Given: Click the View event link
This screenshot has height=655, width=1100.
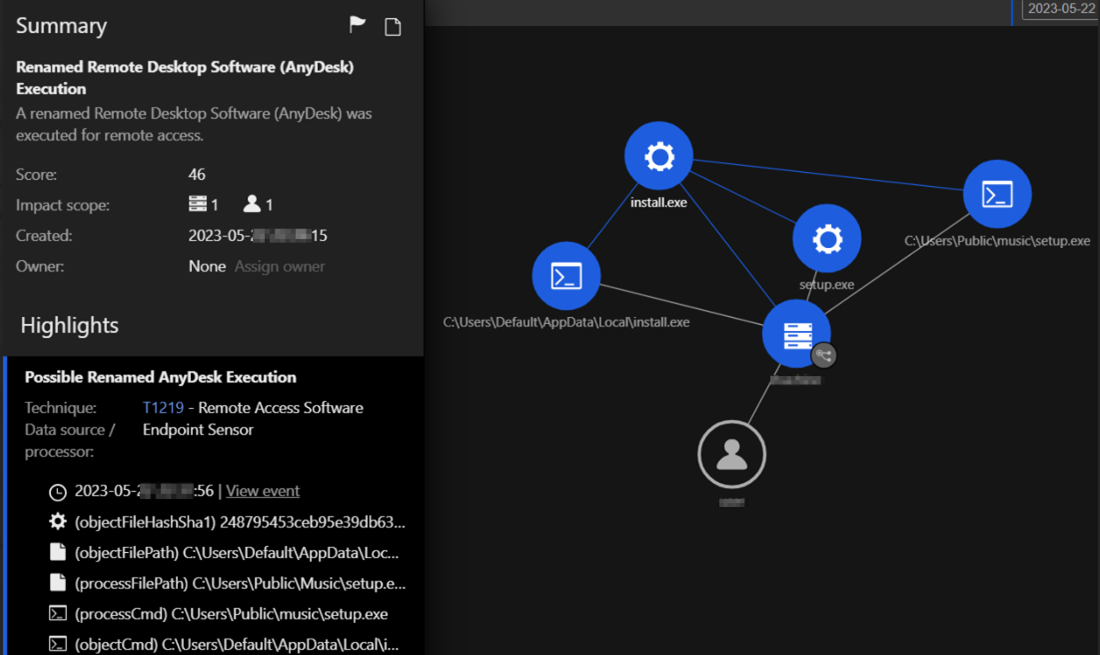Looking at the screenshot, I should (x=263, y=491).
